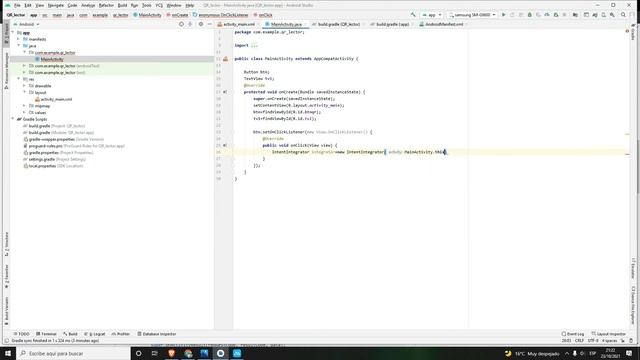640x360 pixels.
Task: Open the Build menu
Action: coord(122,5)
